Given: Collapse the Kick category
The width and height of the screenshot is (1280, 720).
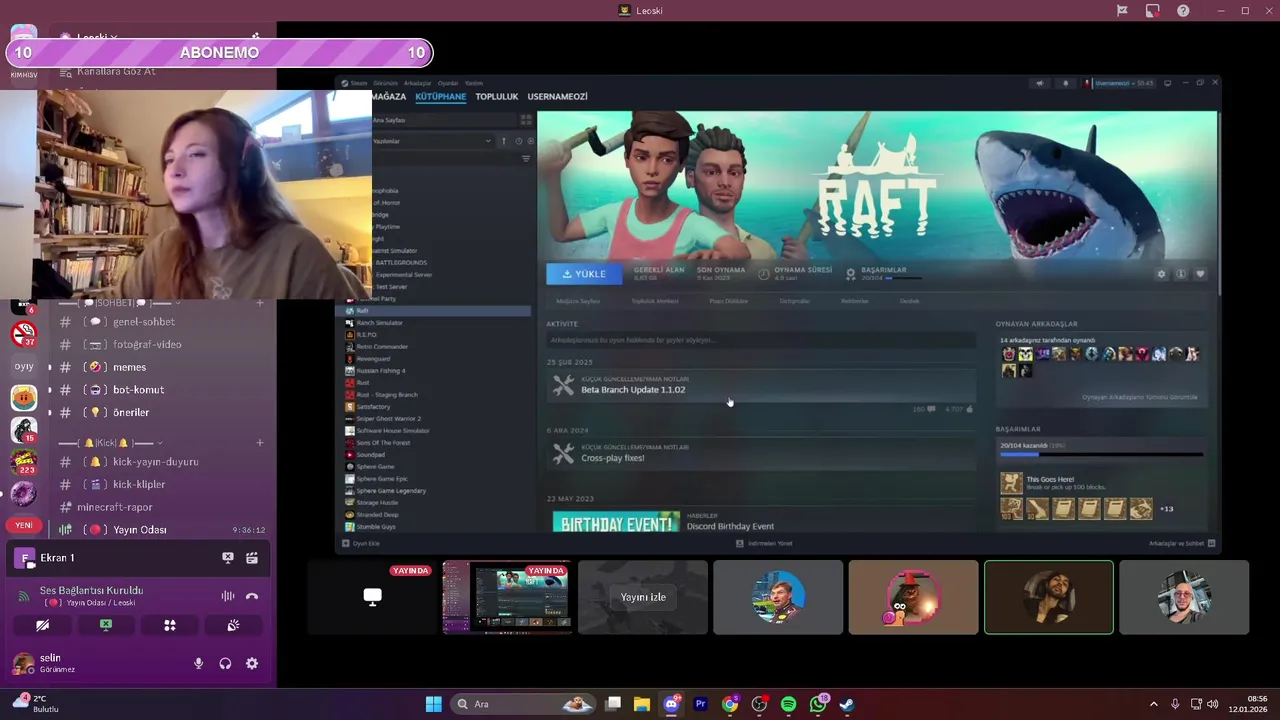Looking at the screenshot, I should pyautogui.click(x=110, y=442).
